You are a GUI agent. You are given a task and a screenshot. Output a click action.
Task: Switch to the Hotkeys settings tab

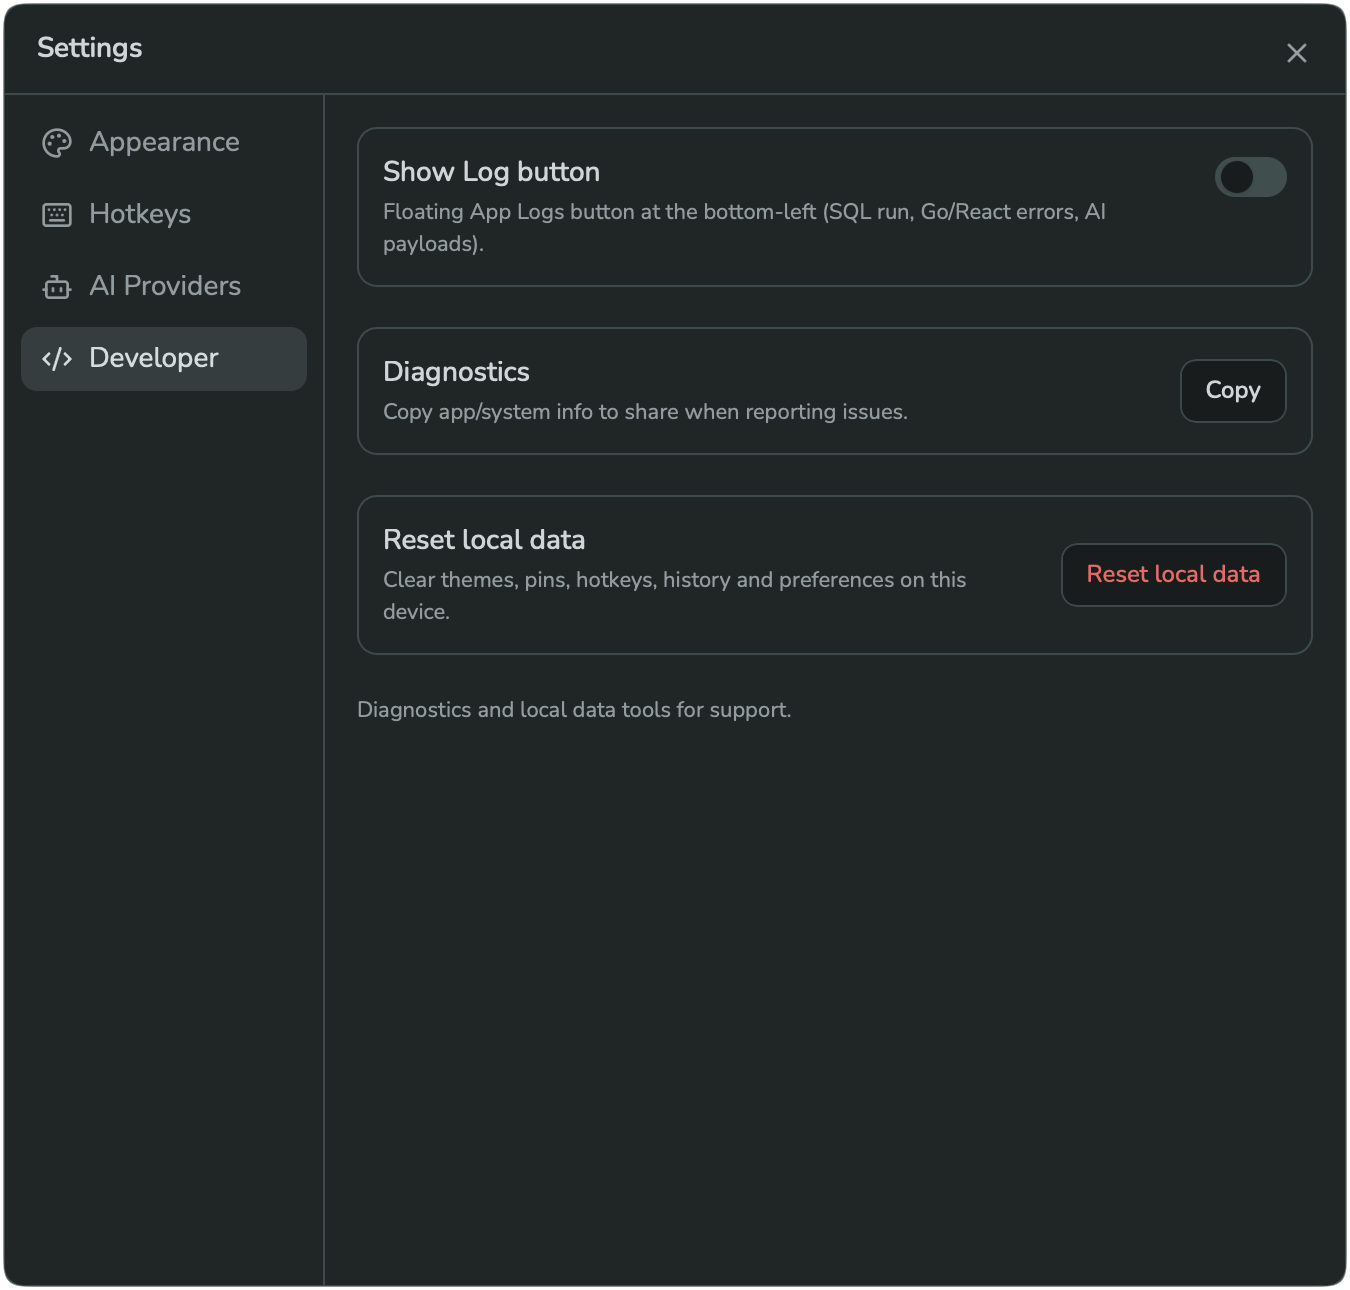pyautogui.click(x=164, y=215)
